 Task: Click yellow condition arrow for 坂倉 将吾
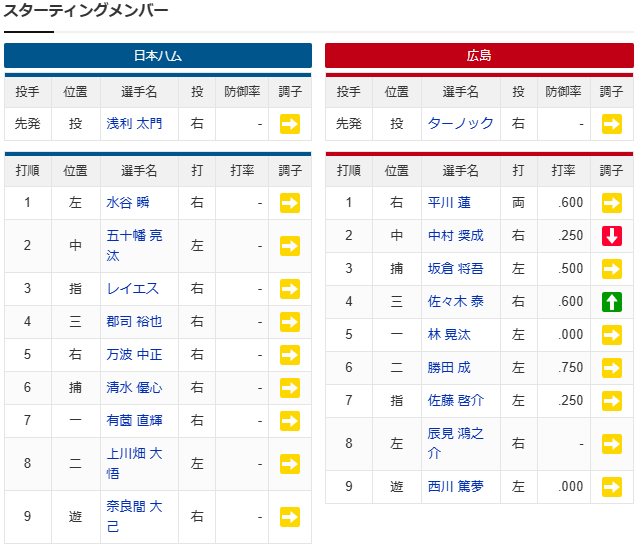pyautogui.click(x=611, y=269)
